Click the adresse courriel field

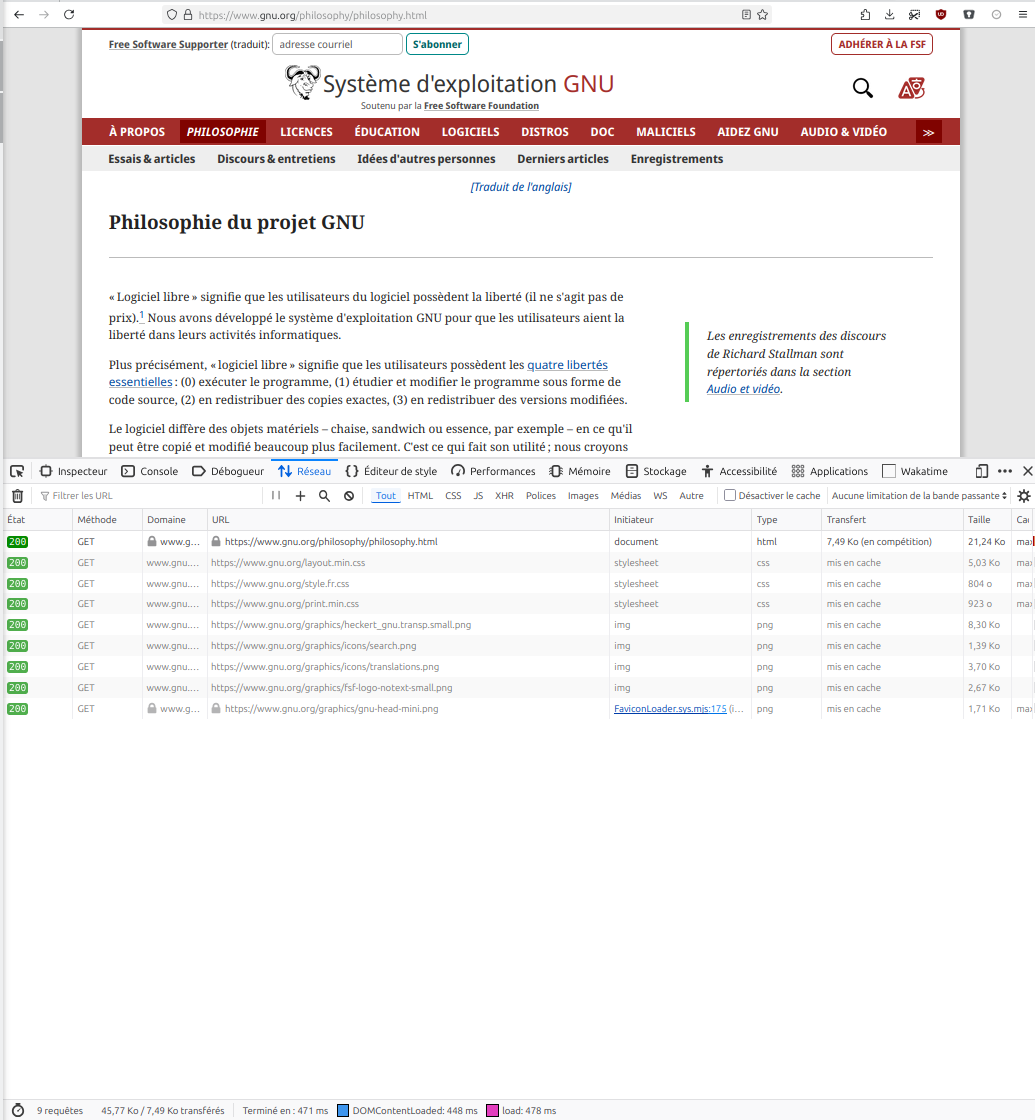[x=337, y=44]
